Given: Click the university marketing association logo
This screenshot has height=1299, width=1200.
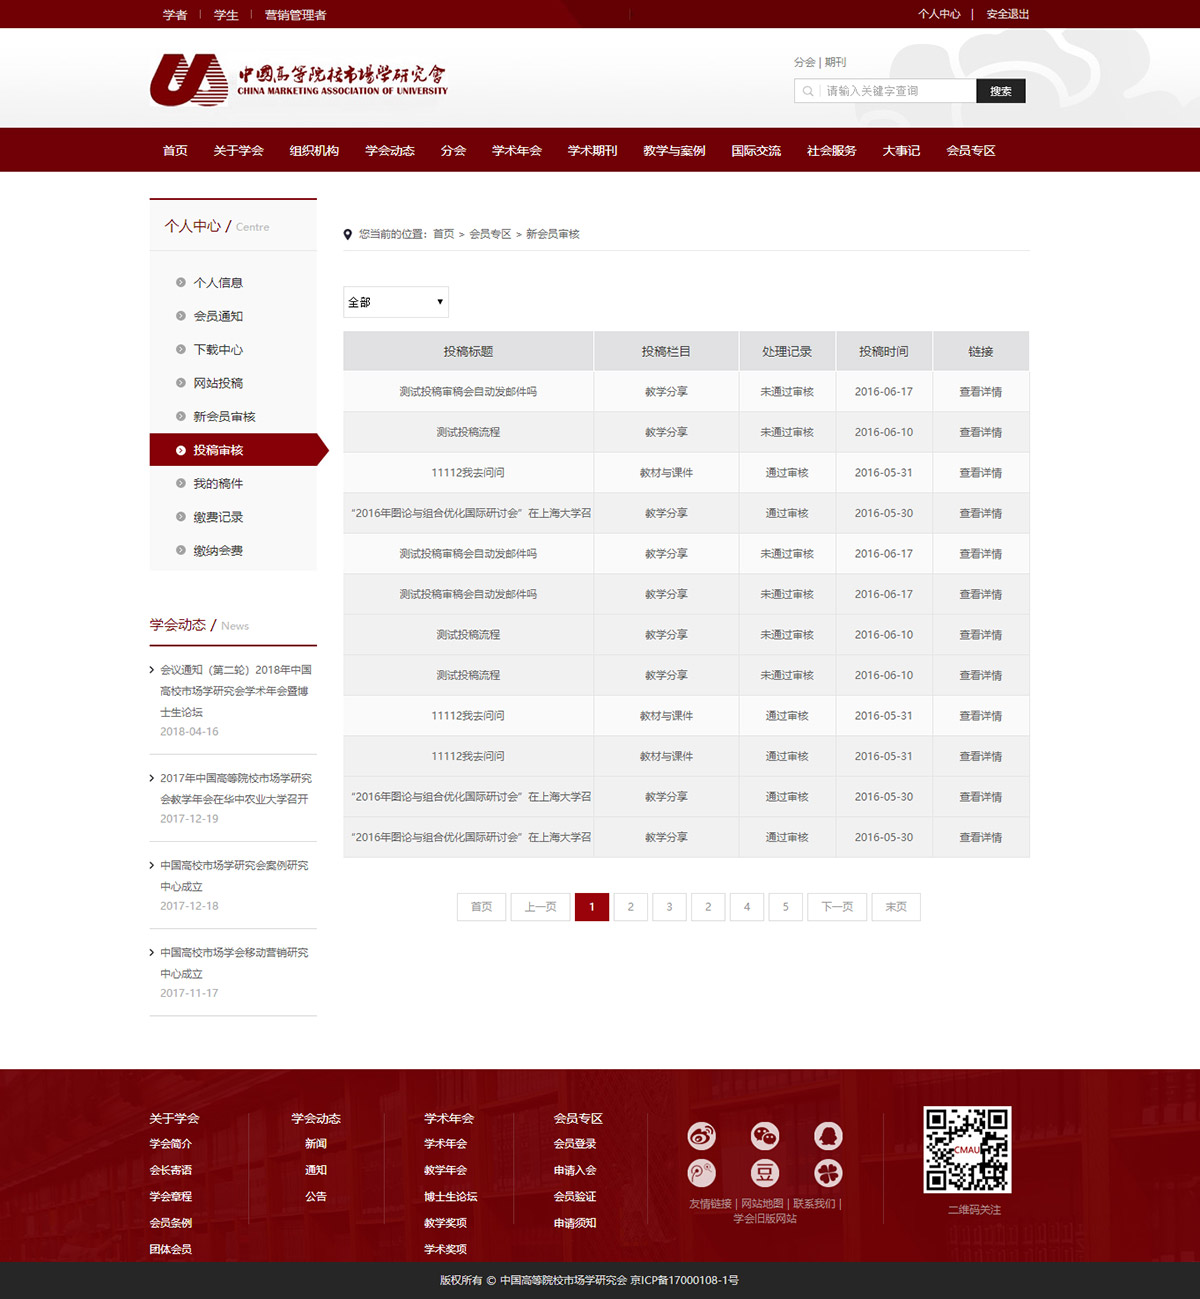Looking at the screenshot, I should pyautogui.click(x=298, y=80).
